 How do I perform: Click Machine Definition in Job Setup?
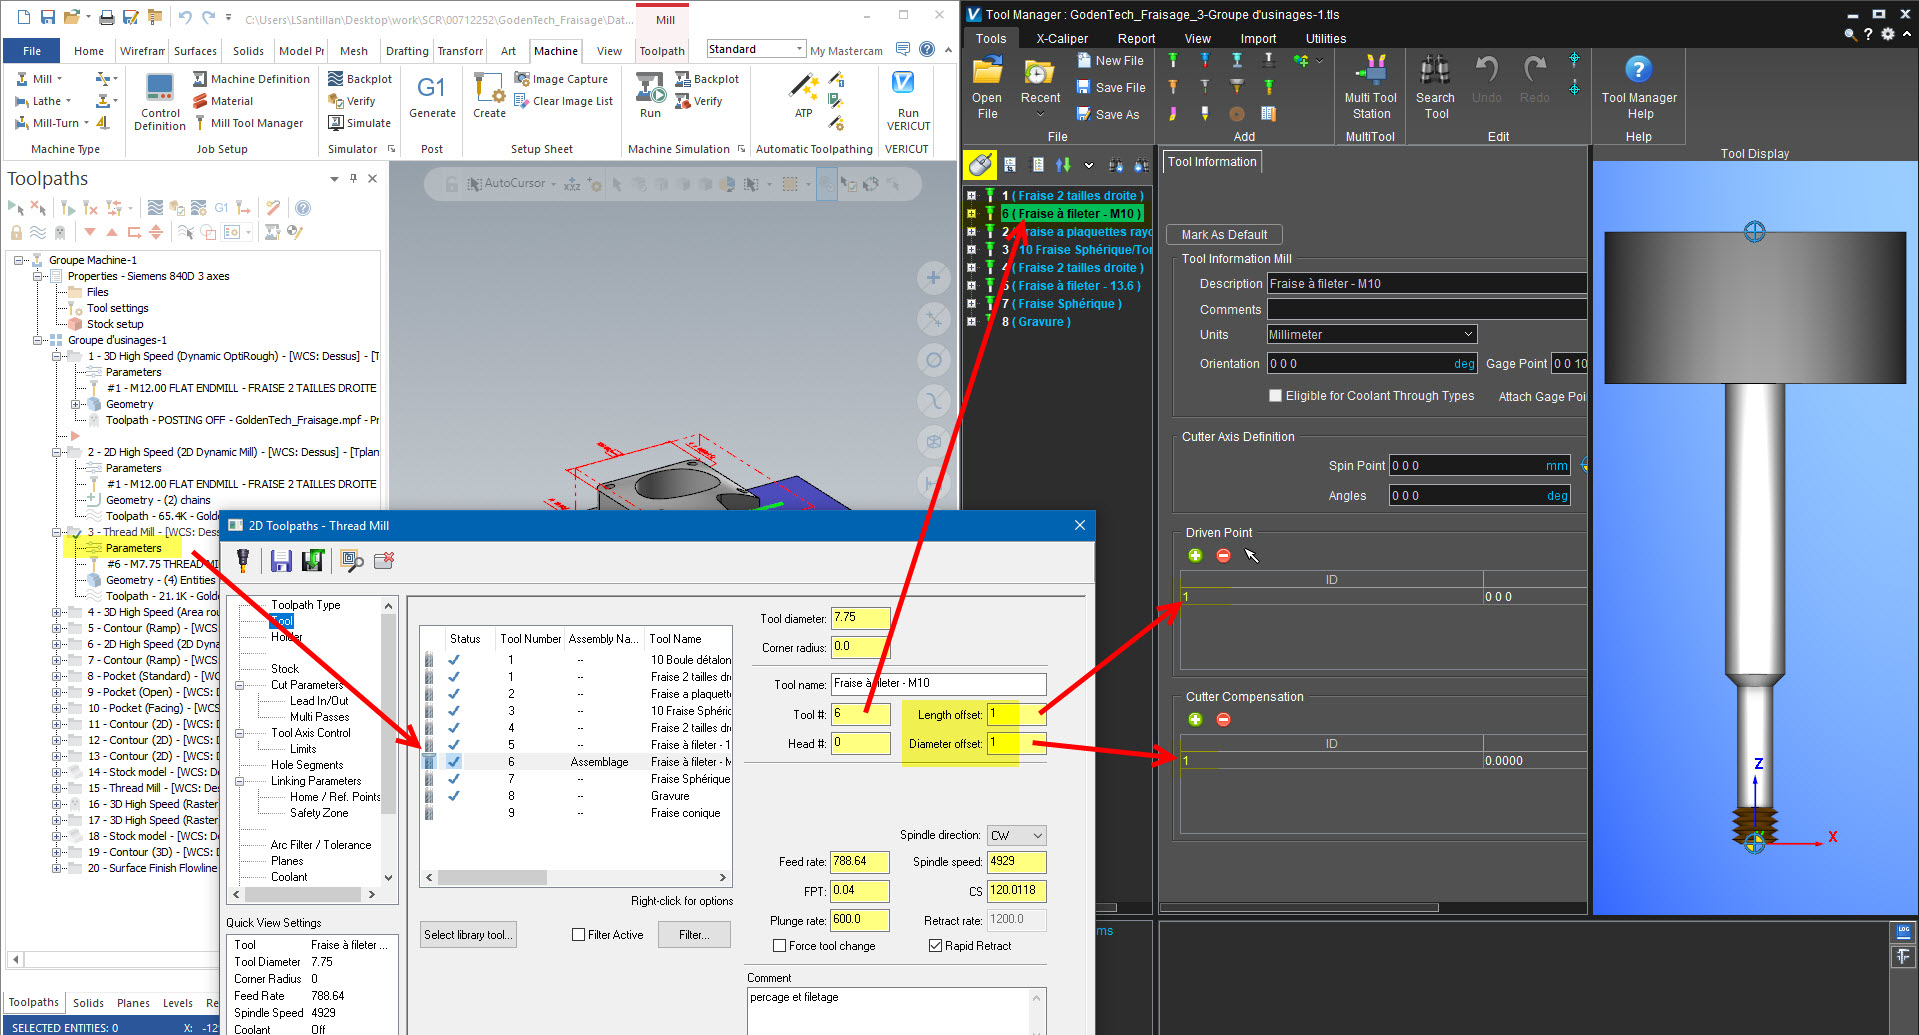tap(251, 79)
